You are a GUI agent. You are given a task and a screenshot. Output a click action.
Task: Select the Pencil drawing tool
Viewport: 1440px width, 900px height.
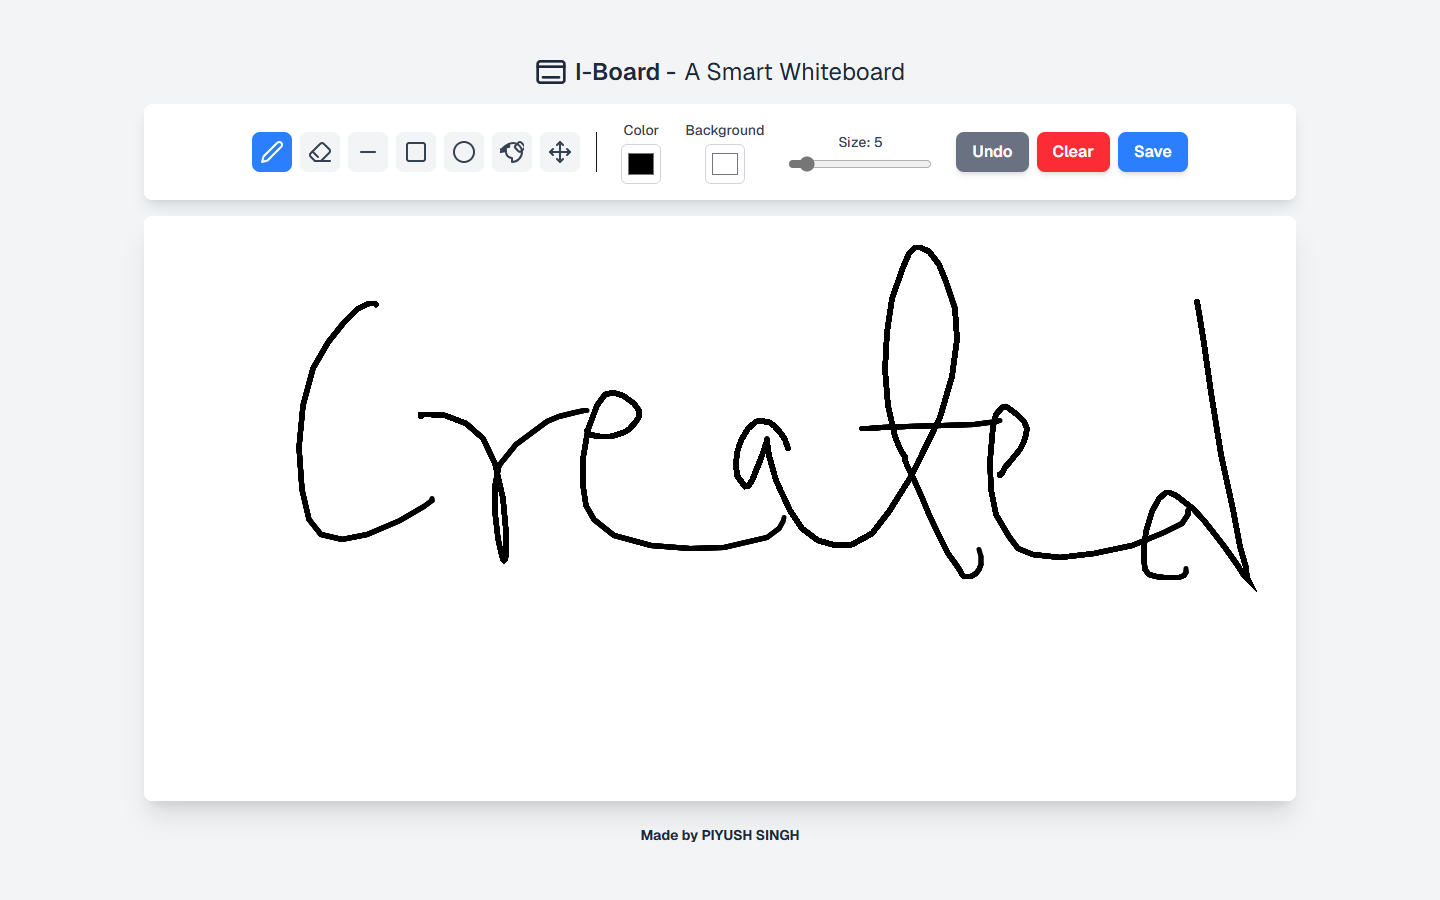point(272,152)
